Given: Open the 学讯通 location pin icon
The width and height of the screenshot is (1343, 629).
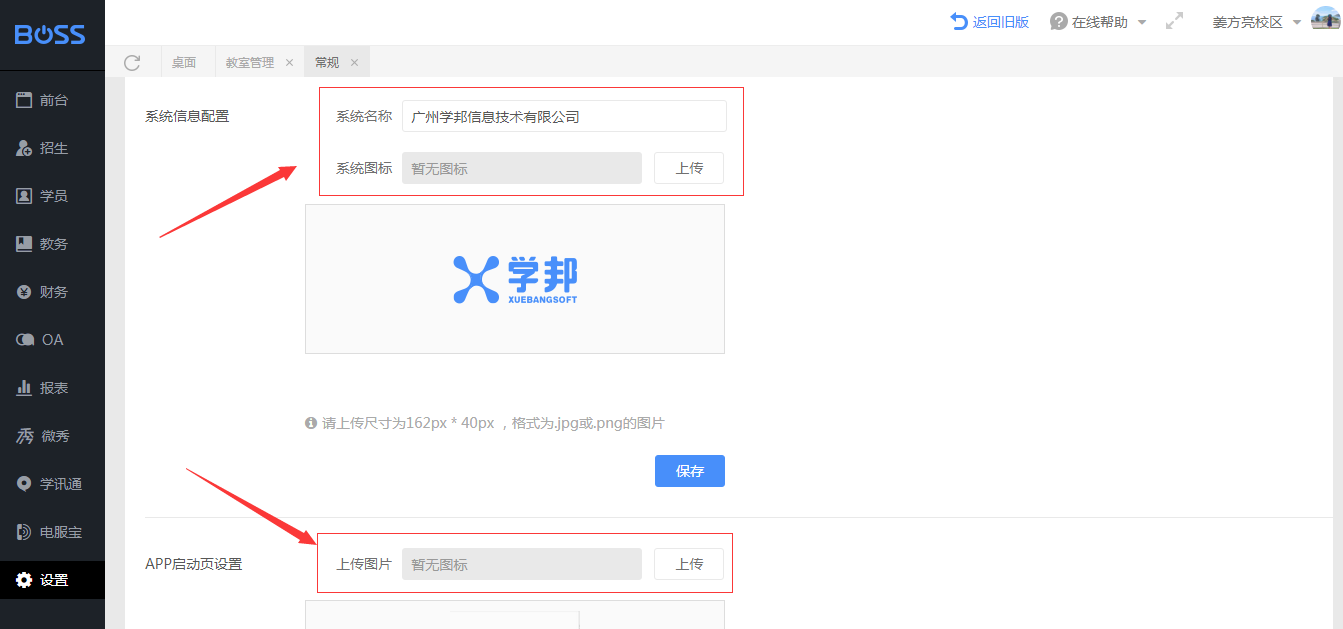Looking at the screenshot, I should coord(24,484).
